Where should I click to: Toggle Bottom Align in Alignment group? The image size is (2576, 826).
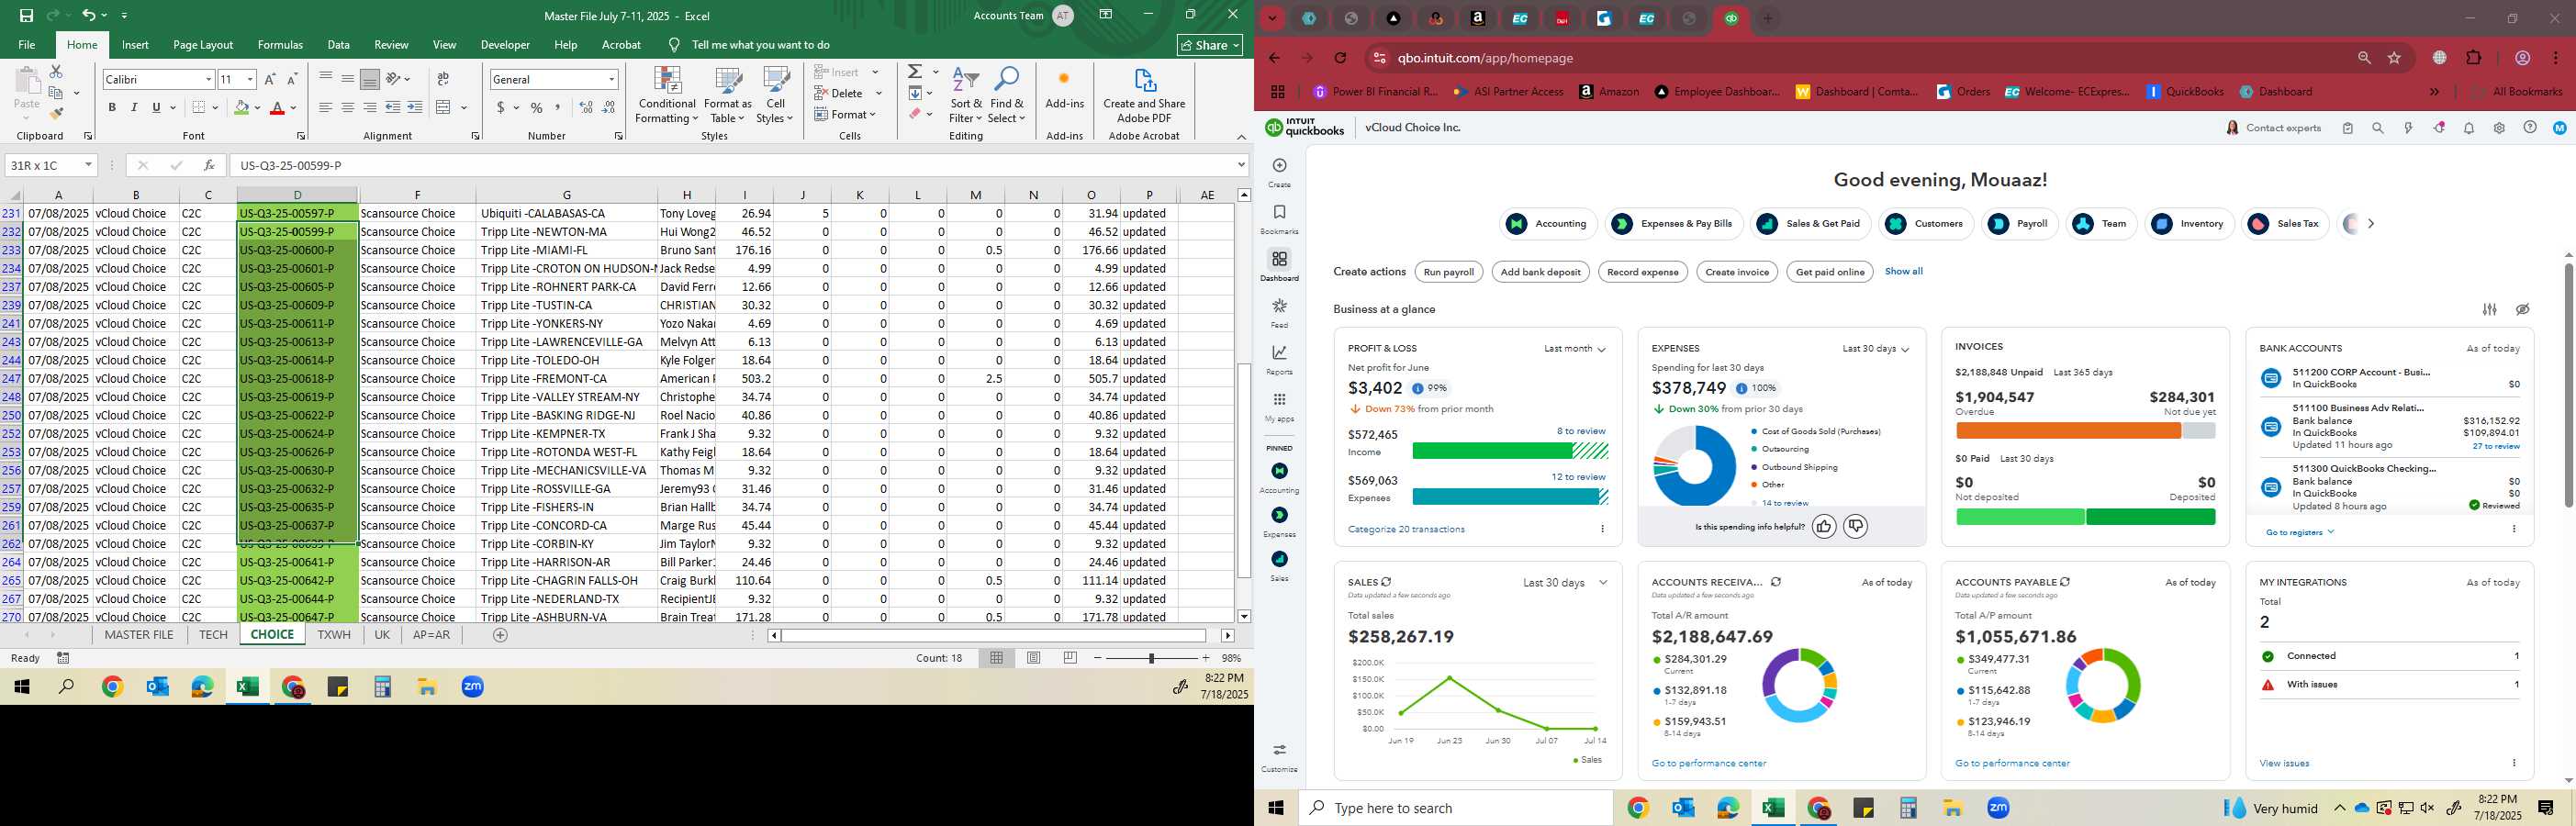pyautogui.click(x=369, y=79)
